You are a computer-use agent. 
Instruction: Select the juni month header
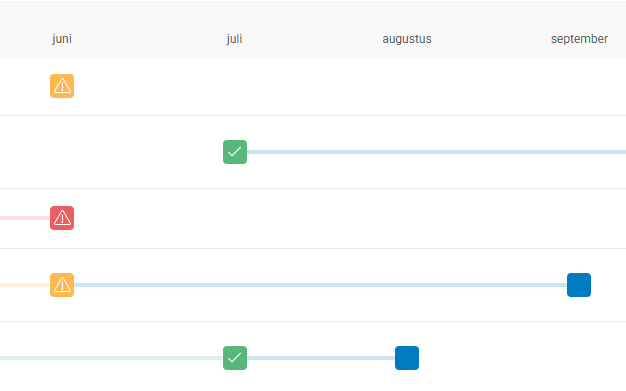point(62,39)
